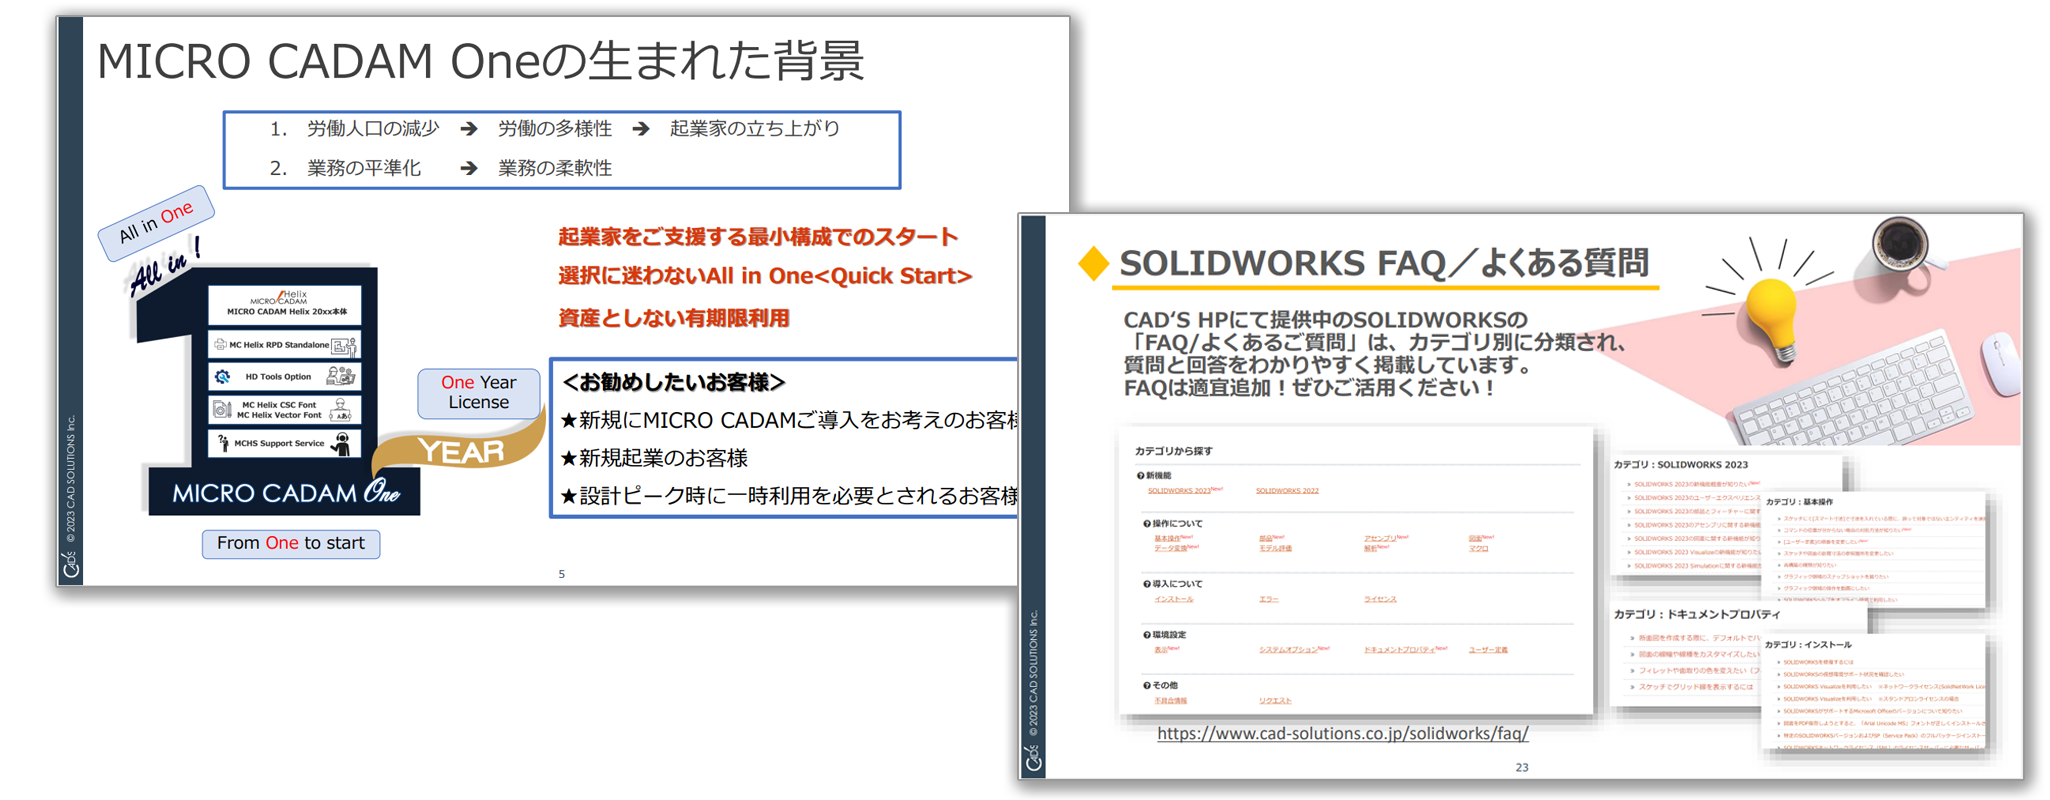Click the スケッチでグリッド線を表示するには item
This screenshot has width=2050, height=800.
(1695, 687)
